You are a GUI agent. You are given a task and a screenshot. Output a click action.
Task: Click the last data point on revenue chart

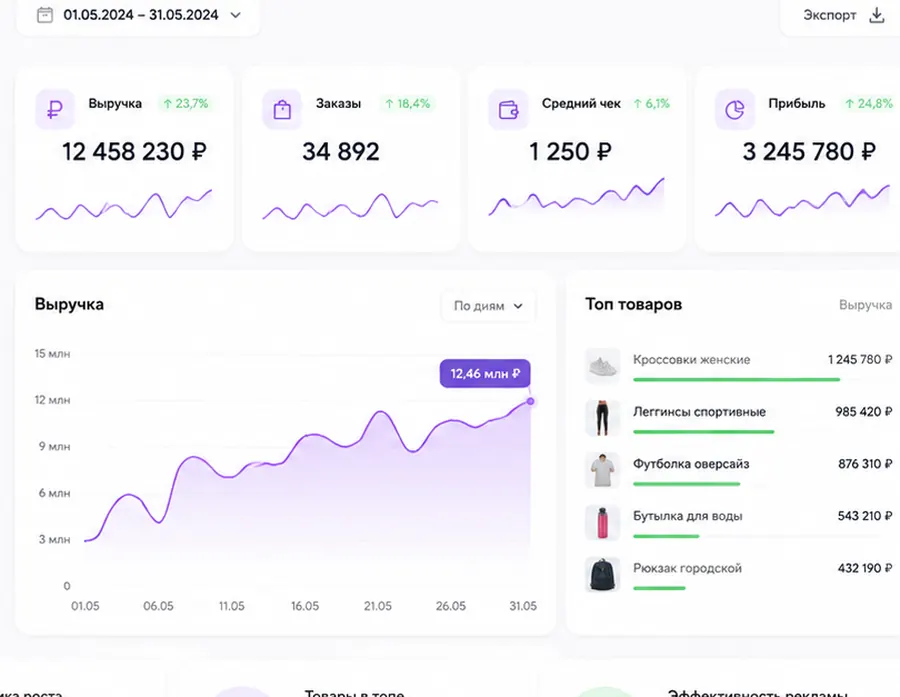(x=530, y=401)
